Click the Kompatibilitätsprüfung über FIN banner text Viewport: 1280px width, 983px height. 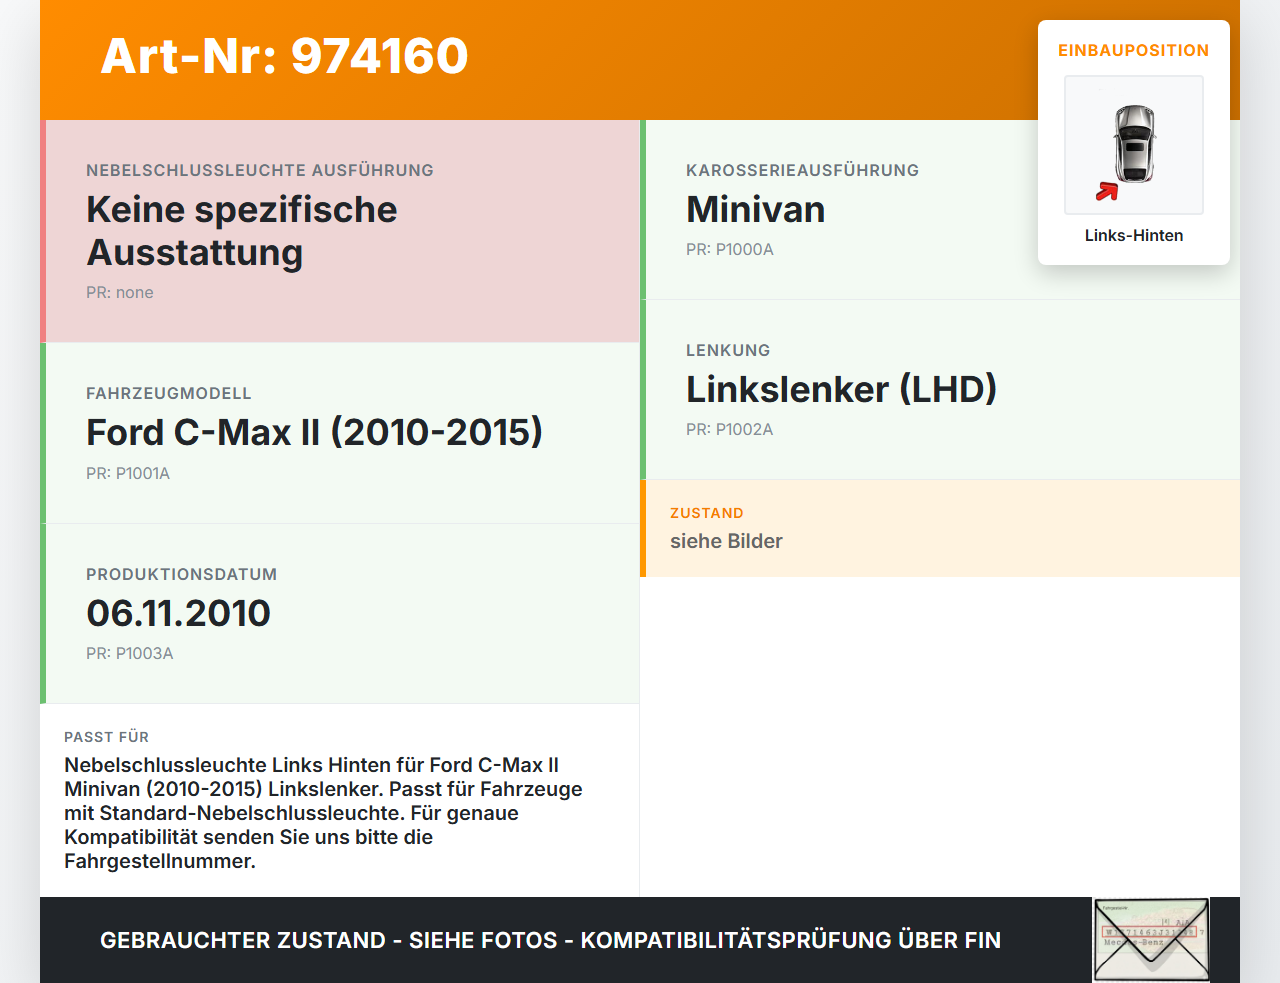(550, 940)
